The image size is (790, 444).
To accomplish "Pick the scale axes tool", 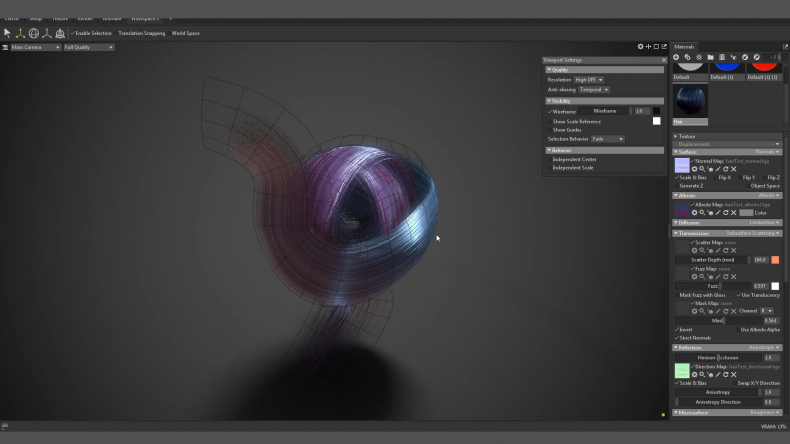I will click(47, 33).
